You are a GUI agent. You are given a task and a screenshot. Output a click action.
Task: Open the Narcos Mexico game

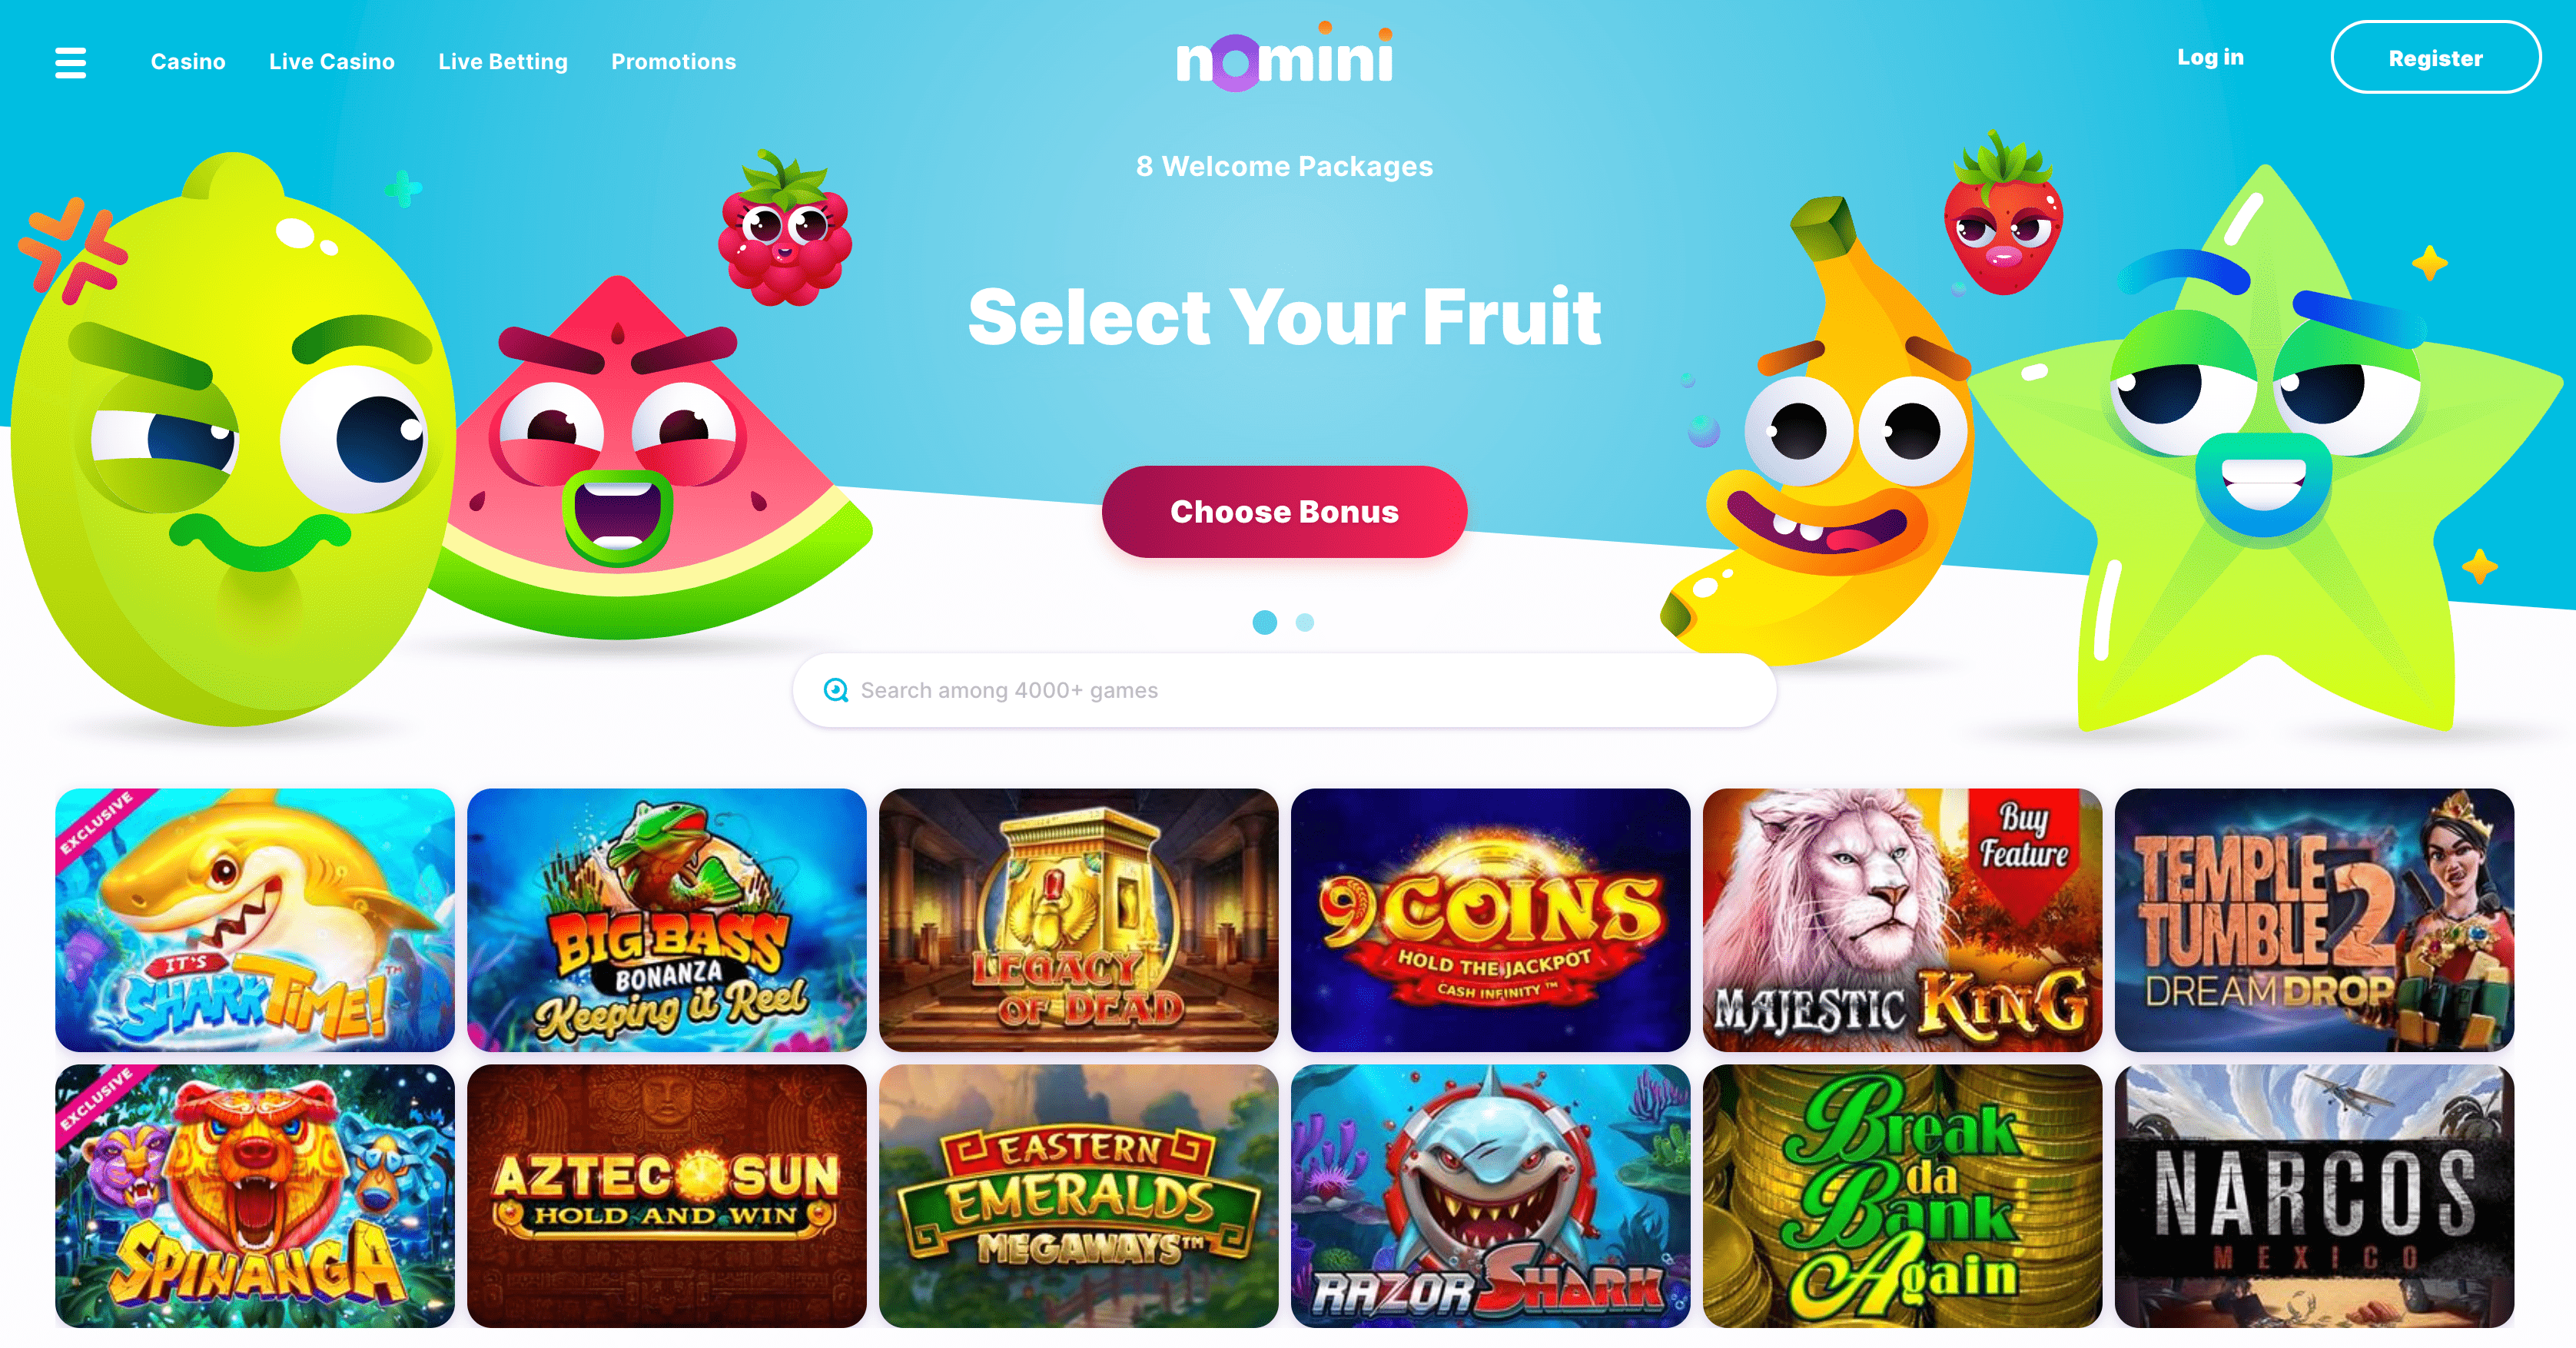pyautogui.click(x=2315, y=1196)
